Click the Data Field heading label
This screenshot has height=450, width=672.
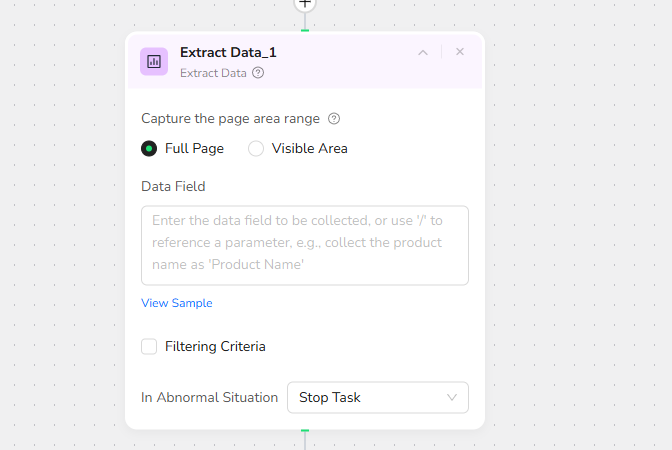(173, 186)
